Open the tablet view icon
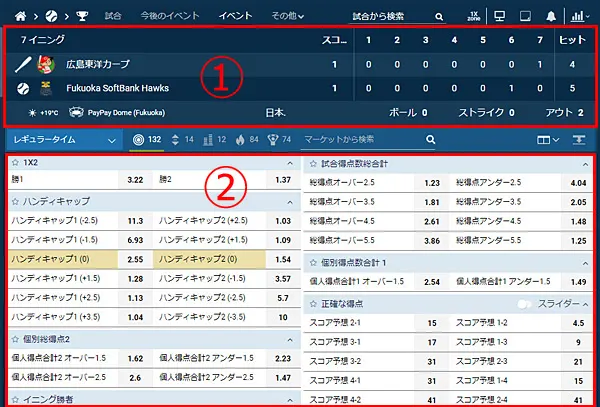The image size is (600, 407). (525, 16)
